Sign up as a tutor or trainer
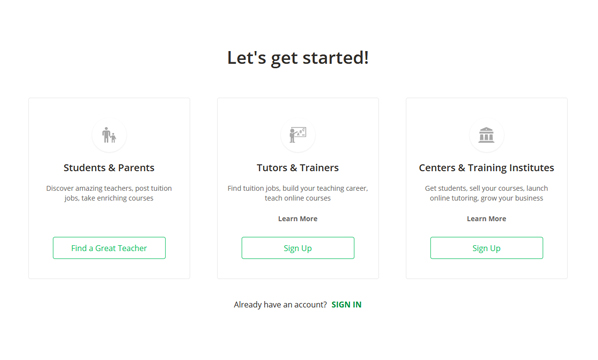Screen dimensions: 598x360 [x=298, y=248]
